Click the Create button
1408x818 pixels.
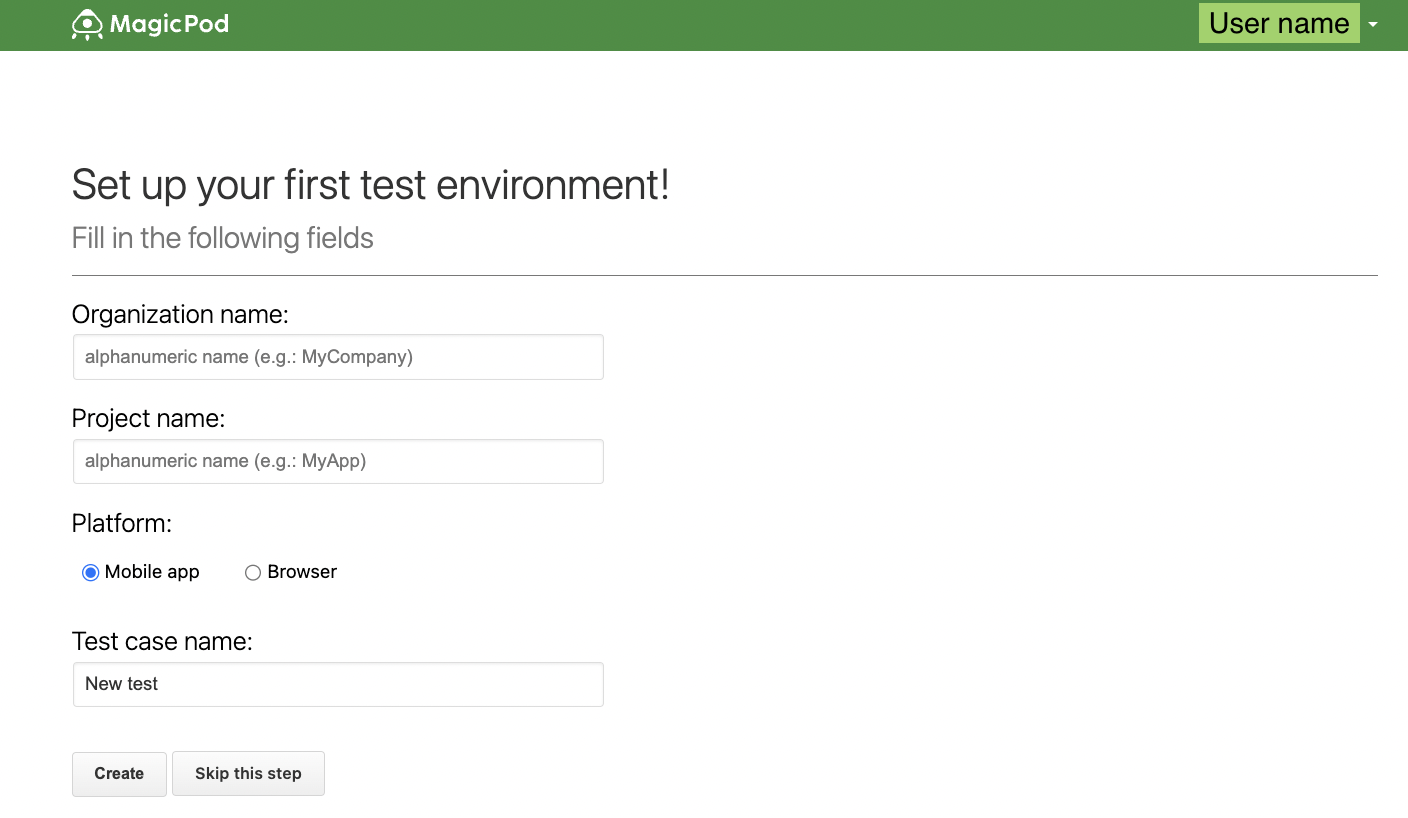[119, 774]
